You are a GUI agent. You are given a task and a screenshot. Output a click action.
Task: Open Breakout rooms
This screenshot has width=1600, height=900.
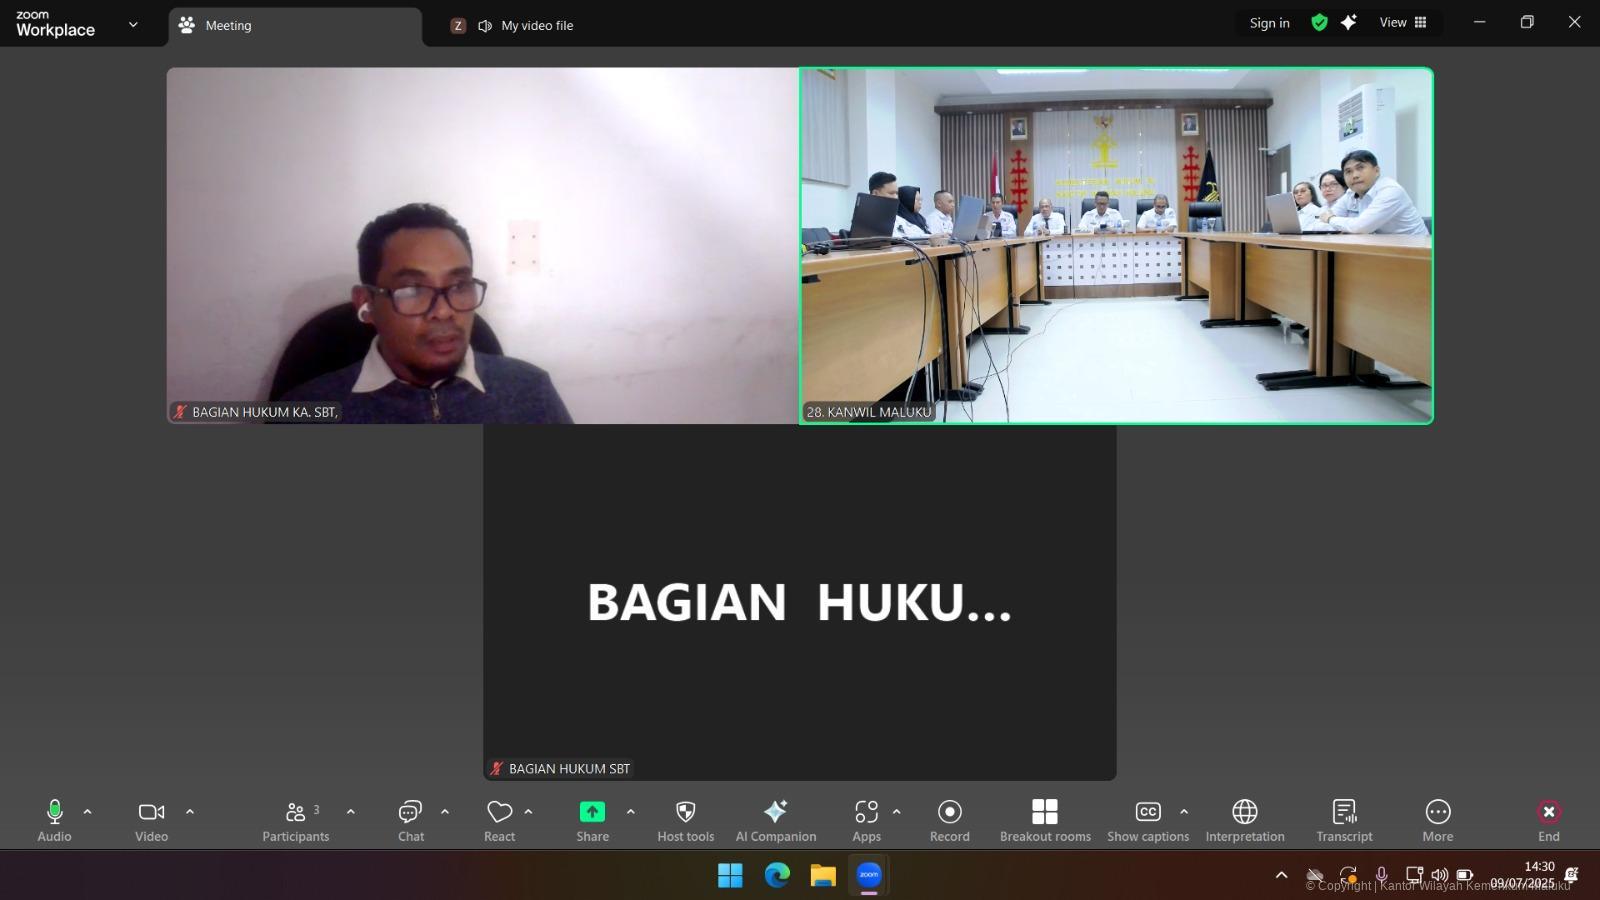point(1044,812)
